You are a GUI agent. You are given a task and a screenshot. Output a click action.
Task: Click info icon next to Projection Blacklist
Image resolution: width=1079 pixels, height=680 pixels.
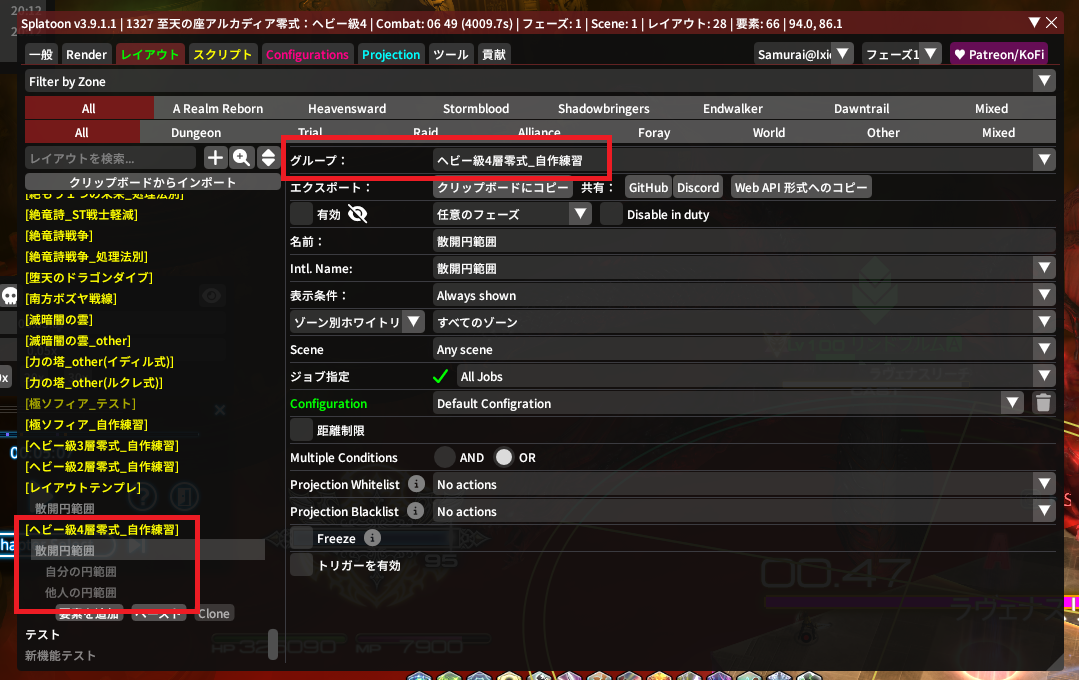click(417, 511)
